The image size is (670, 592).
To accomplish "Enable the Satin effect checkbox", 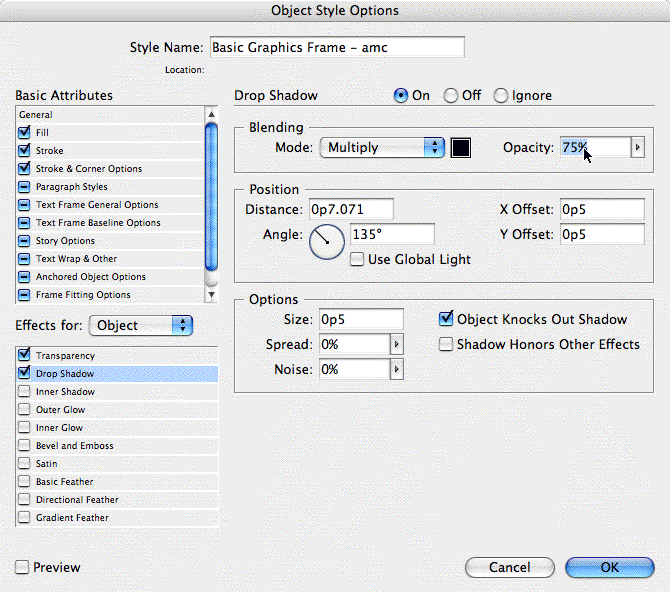I will (x=24, y=463).
